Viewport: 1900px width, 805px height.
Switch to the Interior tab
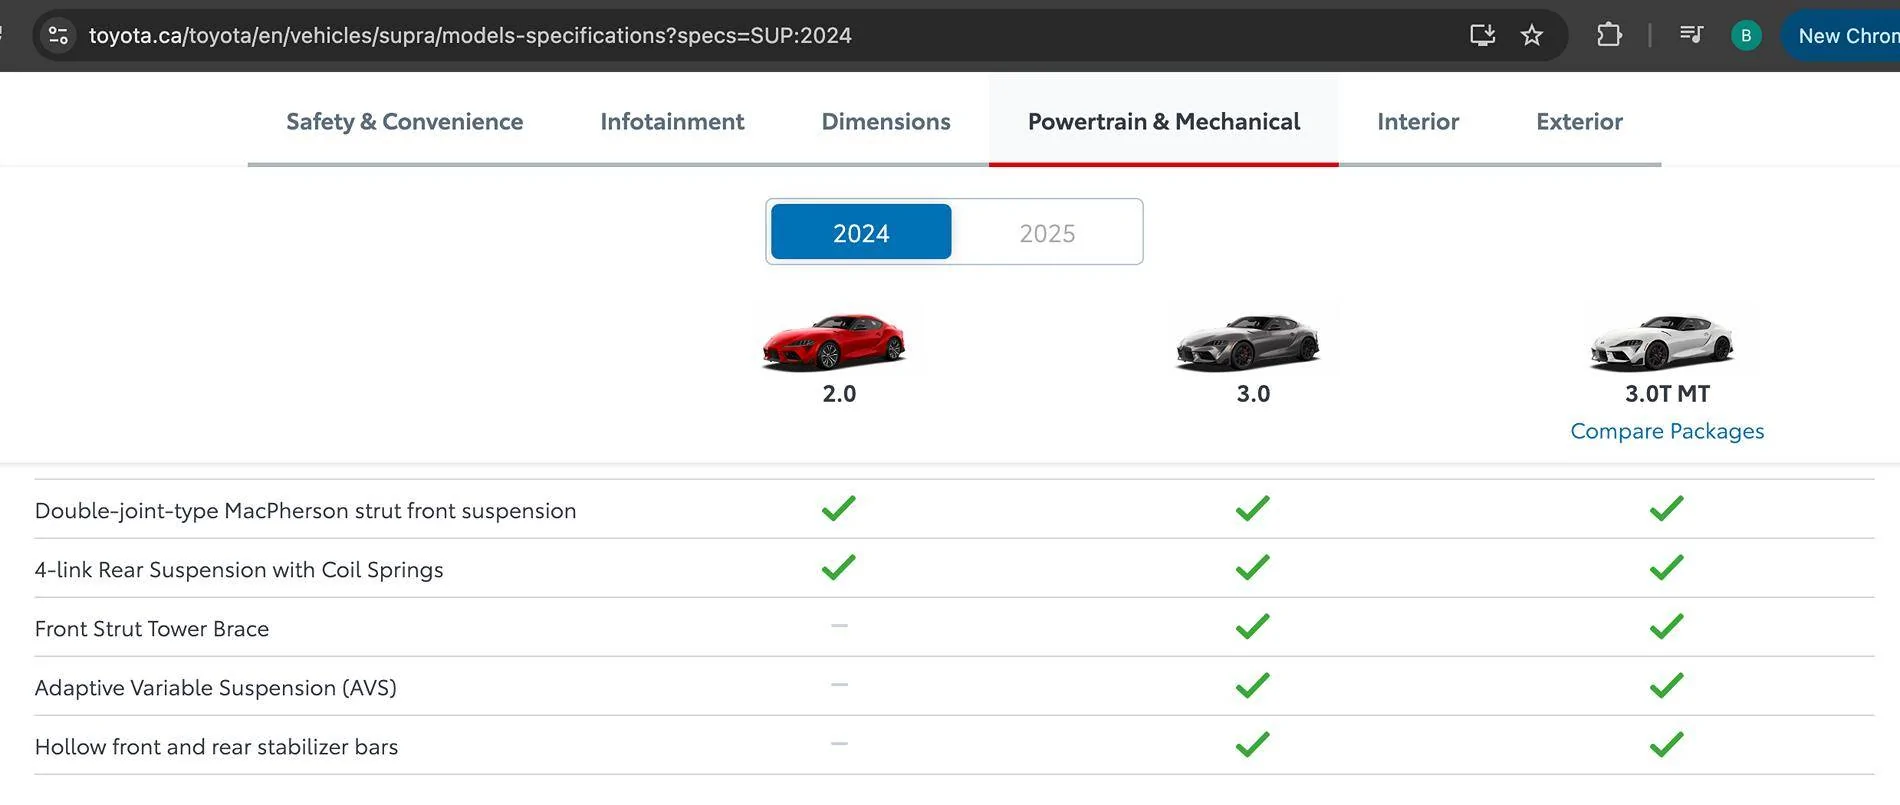1418,121
